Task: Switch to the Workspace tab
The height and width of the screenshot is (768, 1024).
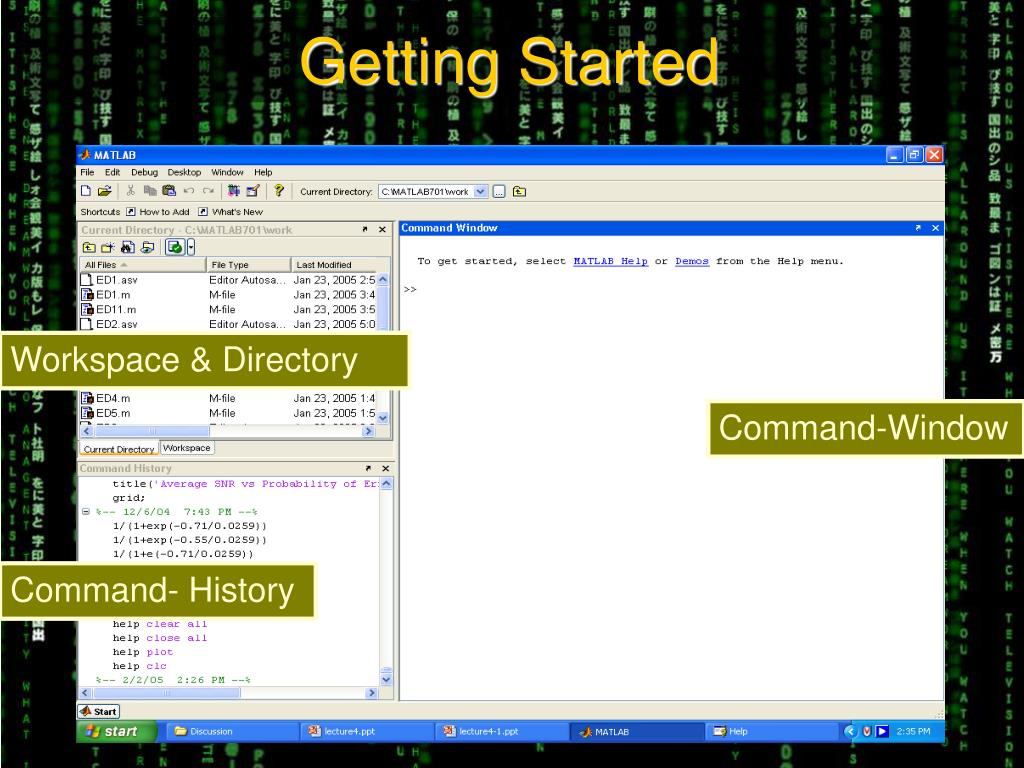Action: (x=187, y=448)
